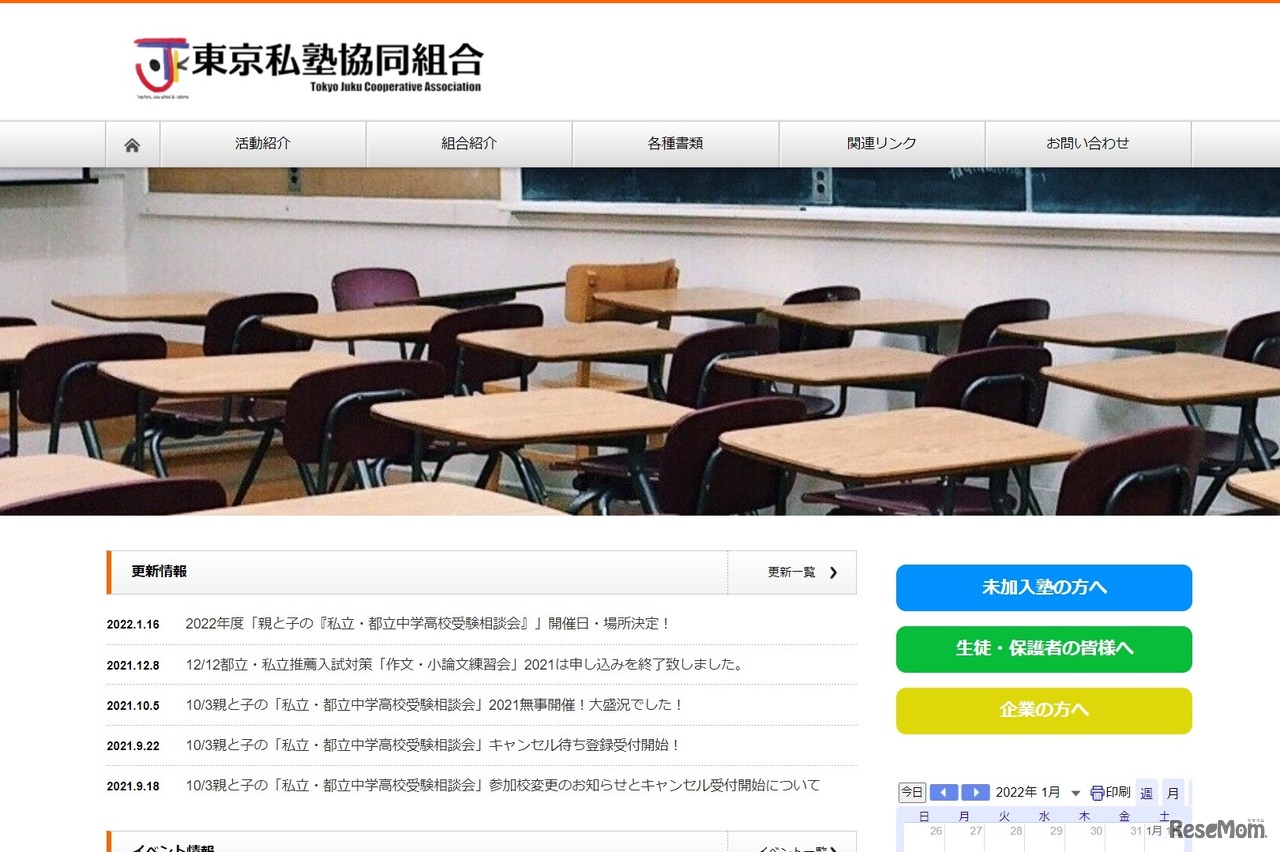Open the 関連リンク menu
Viewport: 1280px width, 852px height.
882,144
